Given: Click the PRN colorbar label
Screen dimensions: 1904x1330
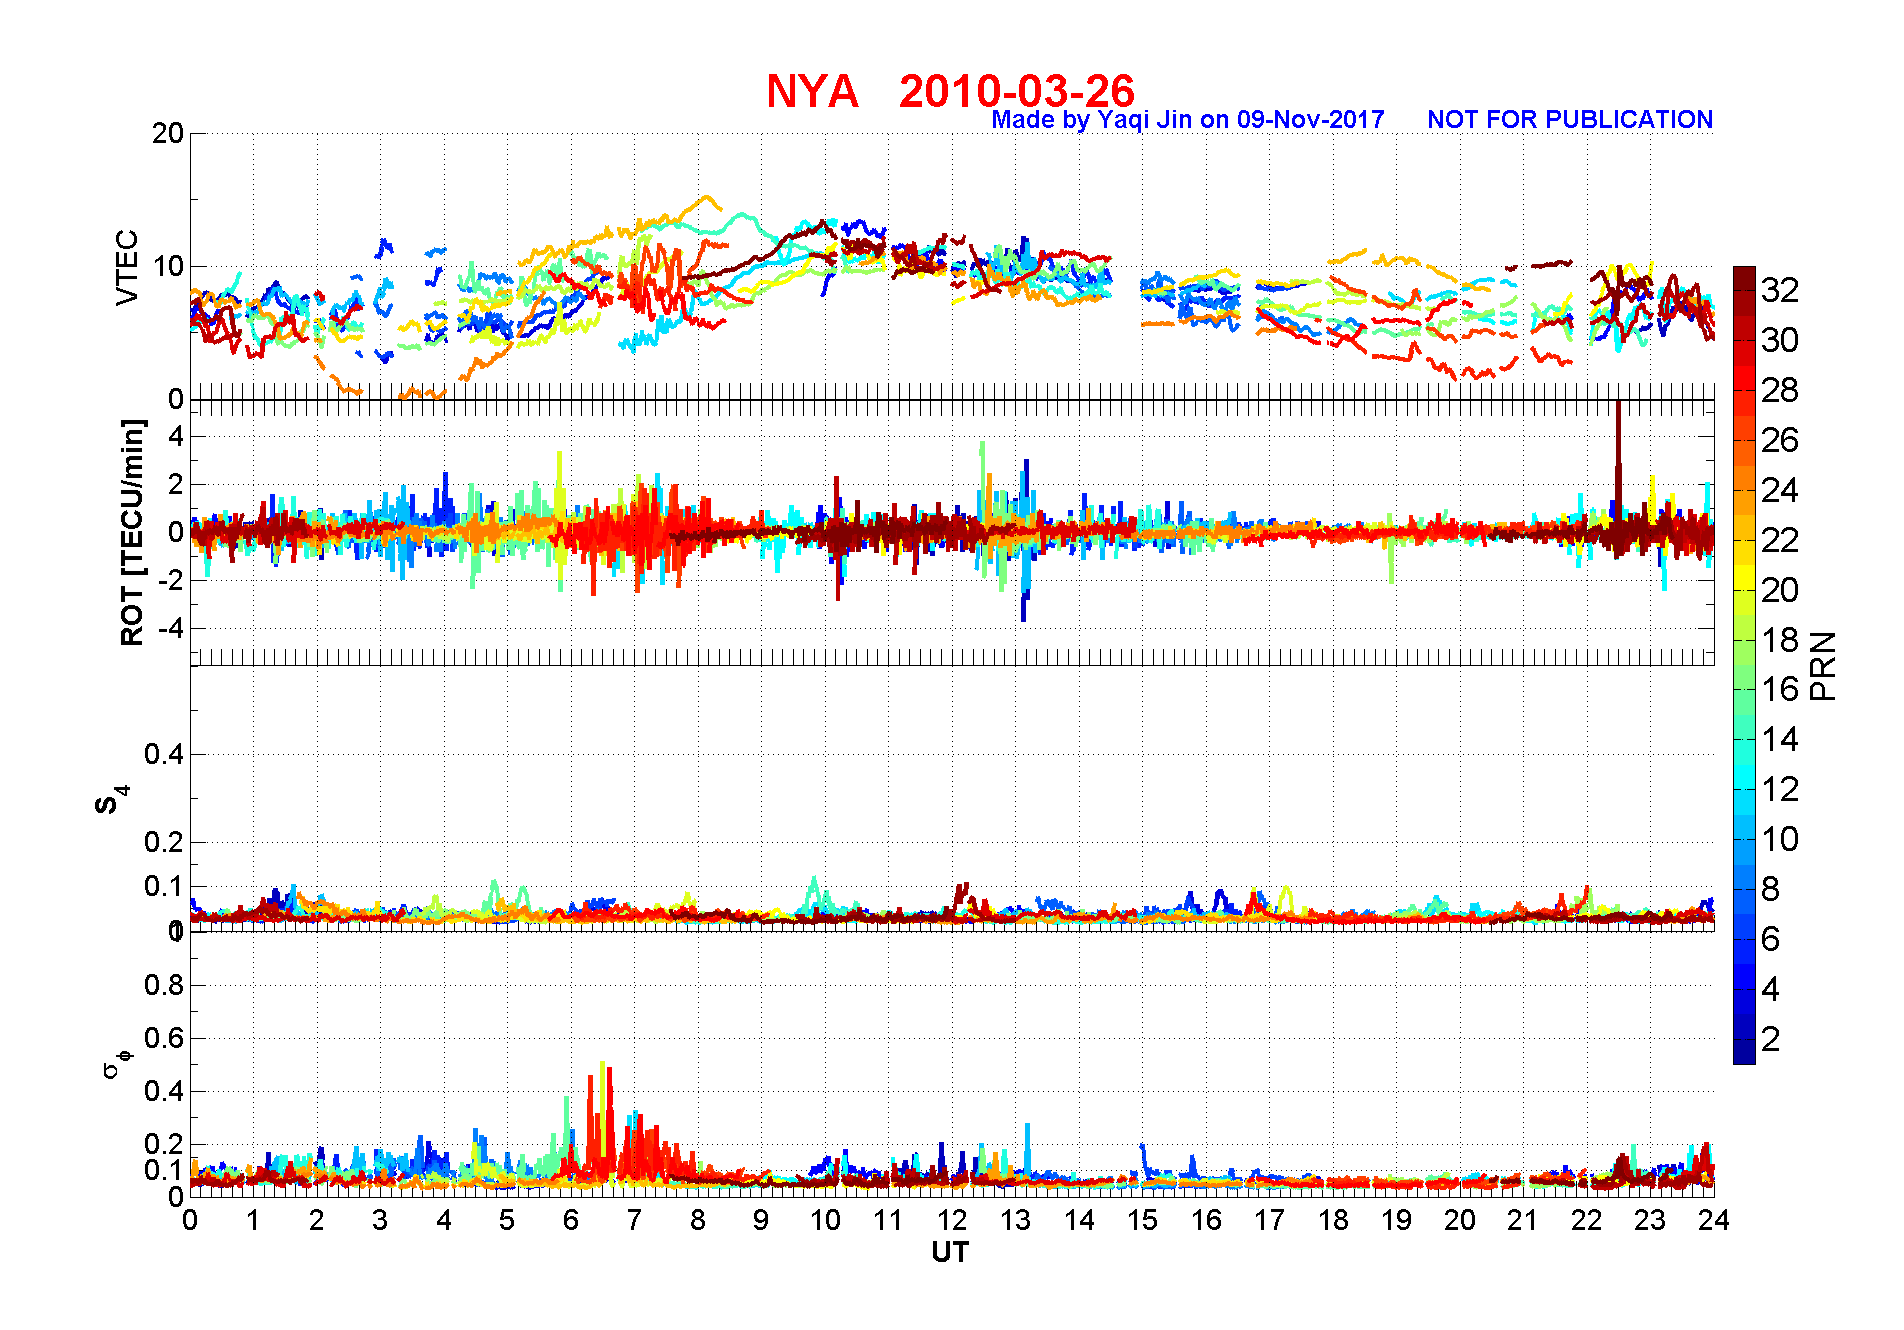Looking at the screenshot, I should pos(1824,666).
